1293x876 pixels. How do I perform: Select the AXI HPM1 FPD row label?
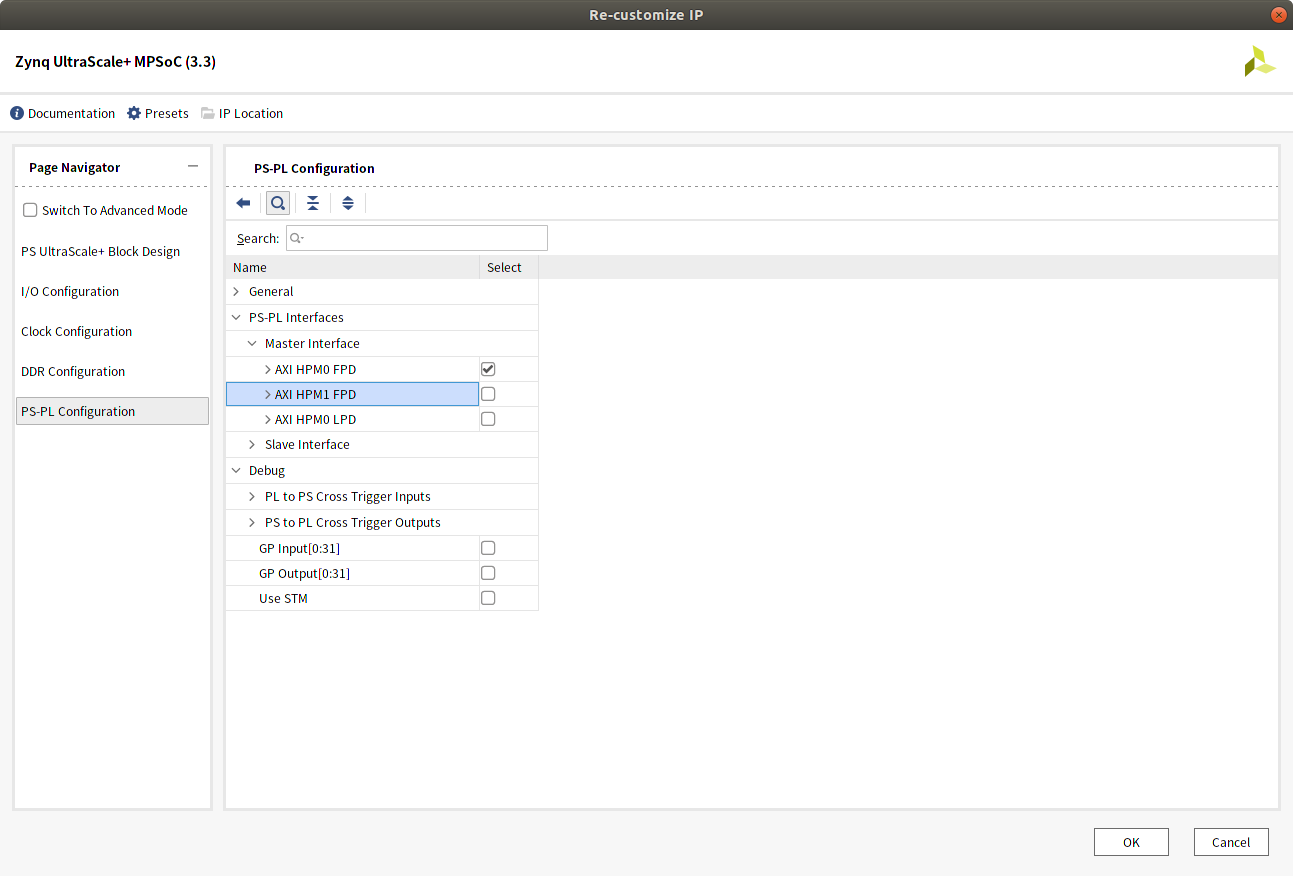point(315,394)
